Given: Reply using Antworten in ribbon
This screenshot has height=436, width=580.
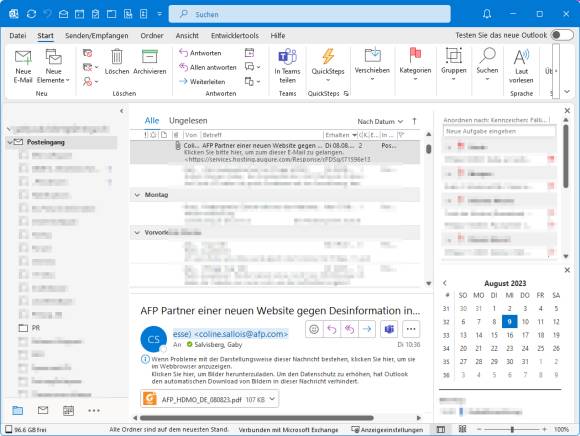Looking at the screenshot, I should pyautogui.click(x=200, y=53).
